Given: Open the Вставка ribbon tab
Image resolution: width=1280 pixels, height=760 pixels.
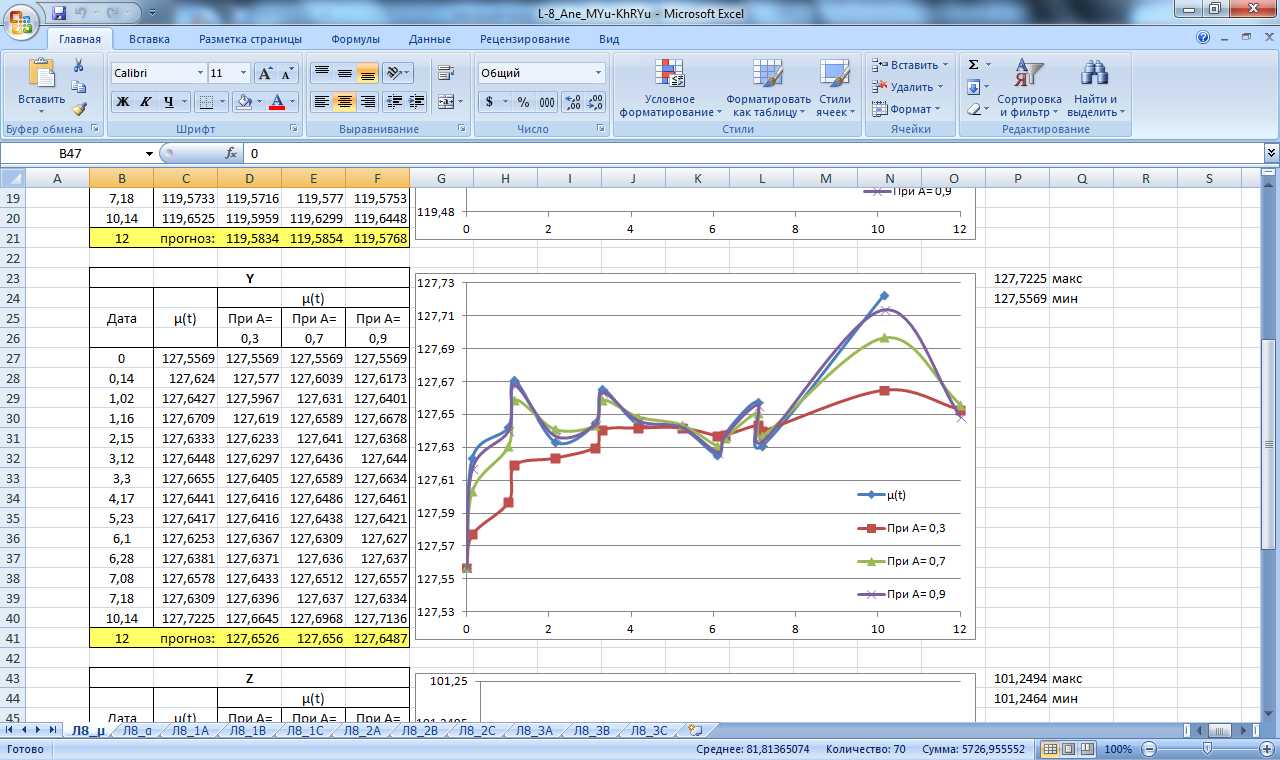Looking at the screenshot, I should pyautogui.click(x=149, y=39).
